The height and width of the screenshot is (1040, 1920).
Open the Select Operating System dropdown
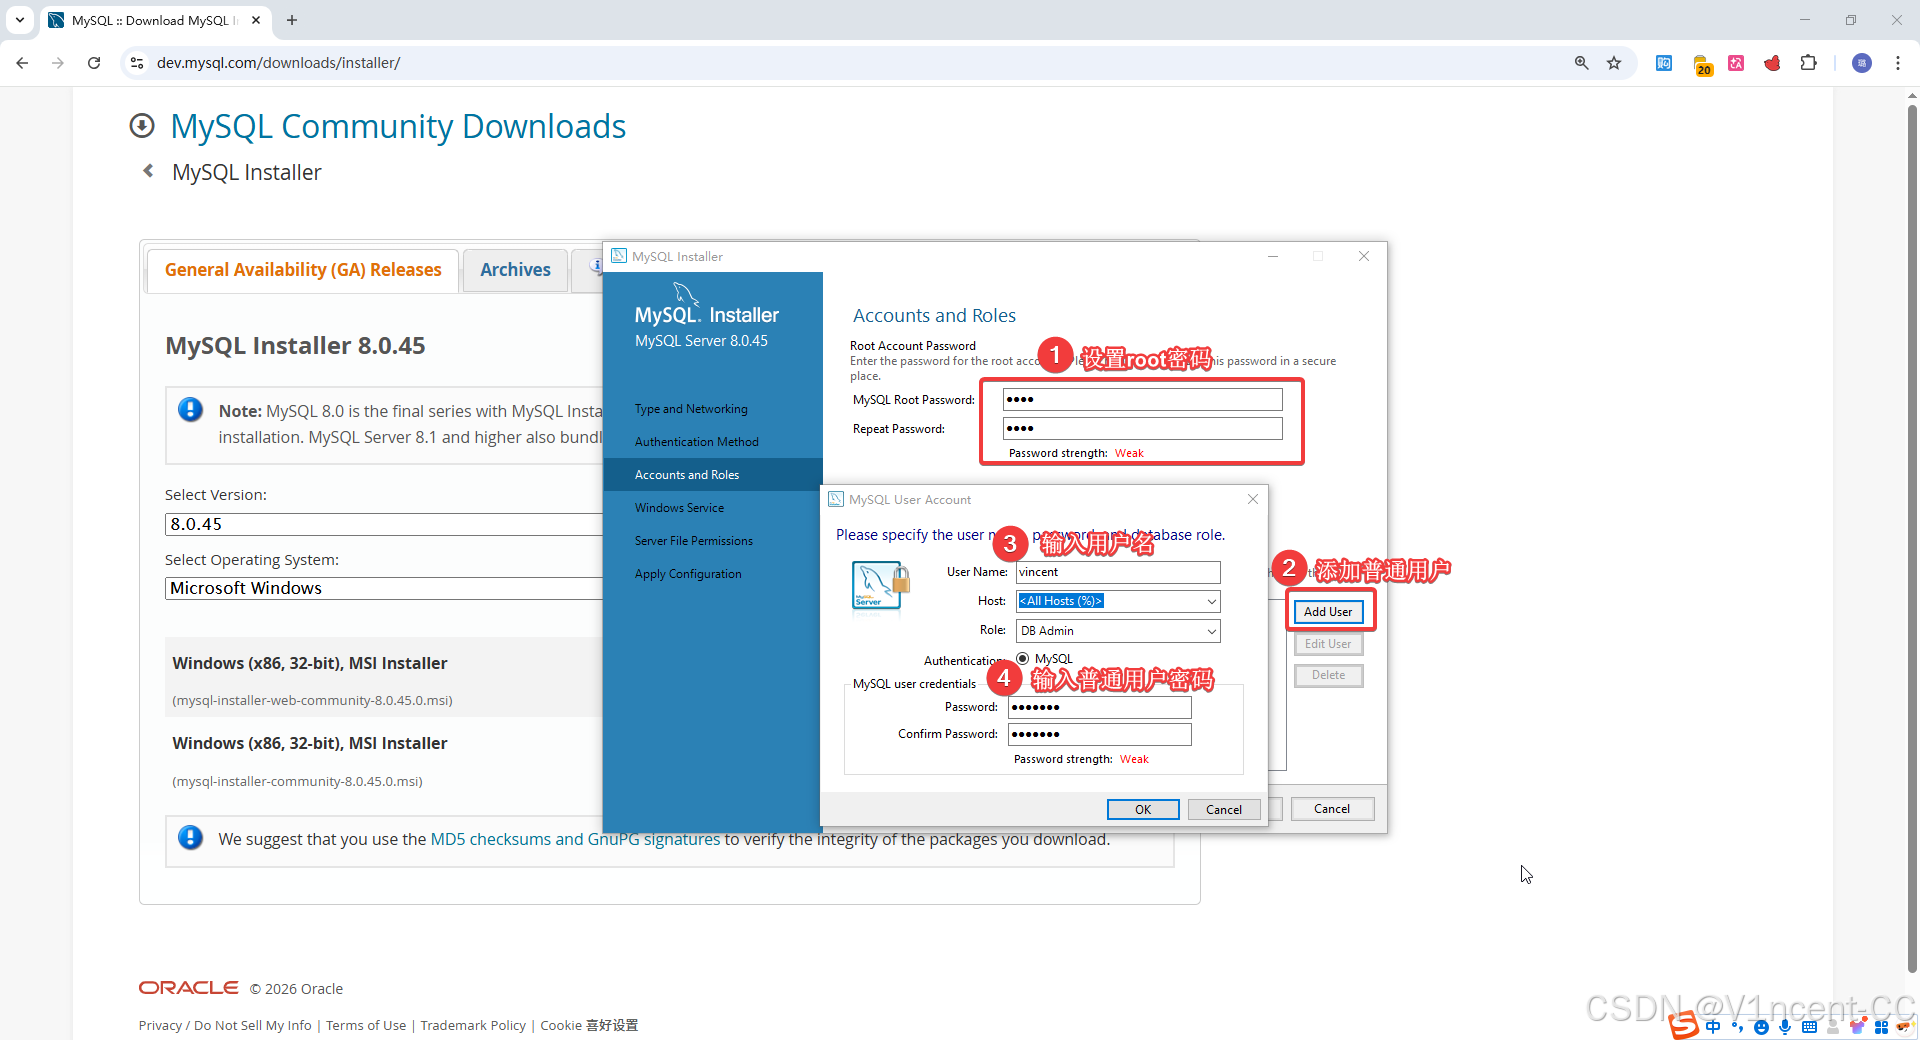(384, 588)
